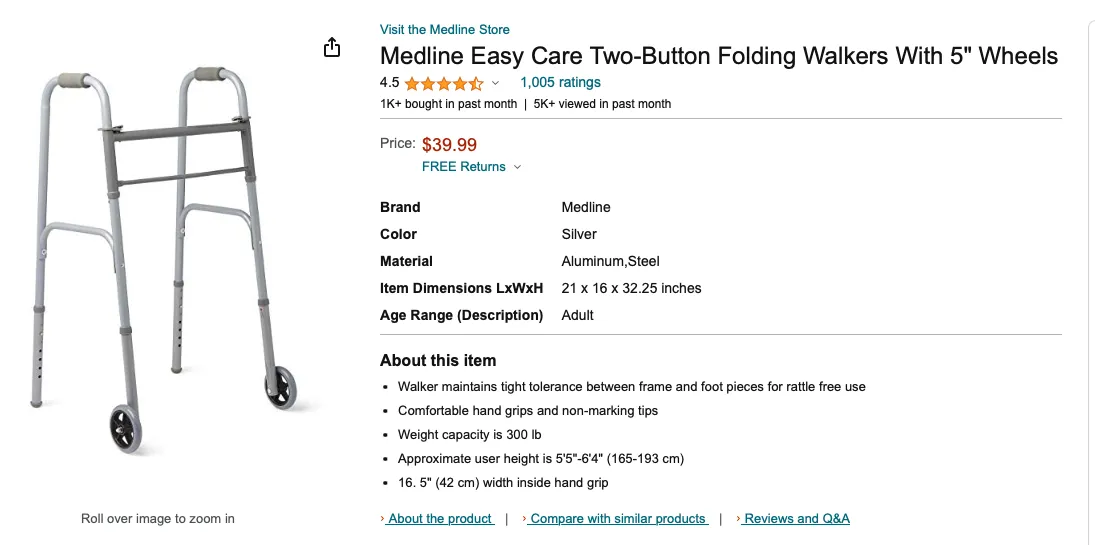
Task: Expand the rating breakdown chevron beside the stars
Action: 495,83
